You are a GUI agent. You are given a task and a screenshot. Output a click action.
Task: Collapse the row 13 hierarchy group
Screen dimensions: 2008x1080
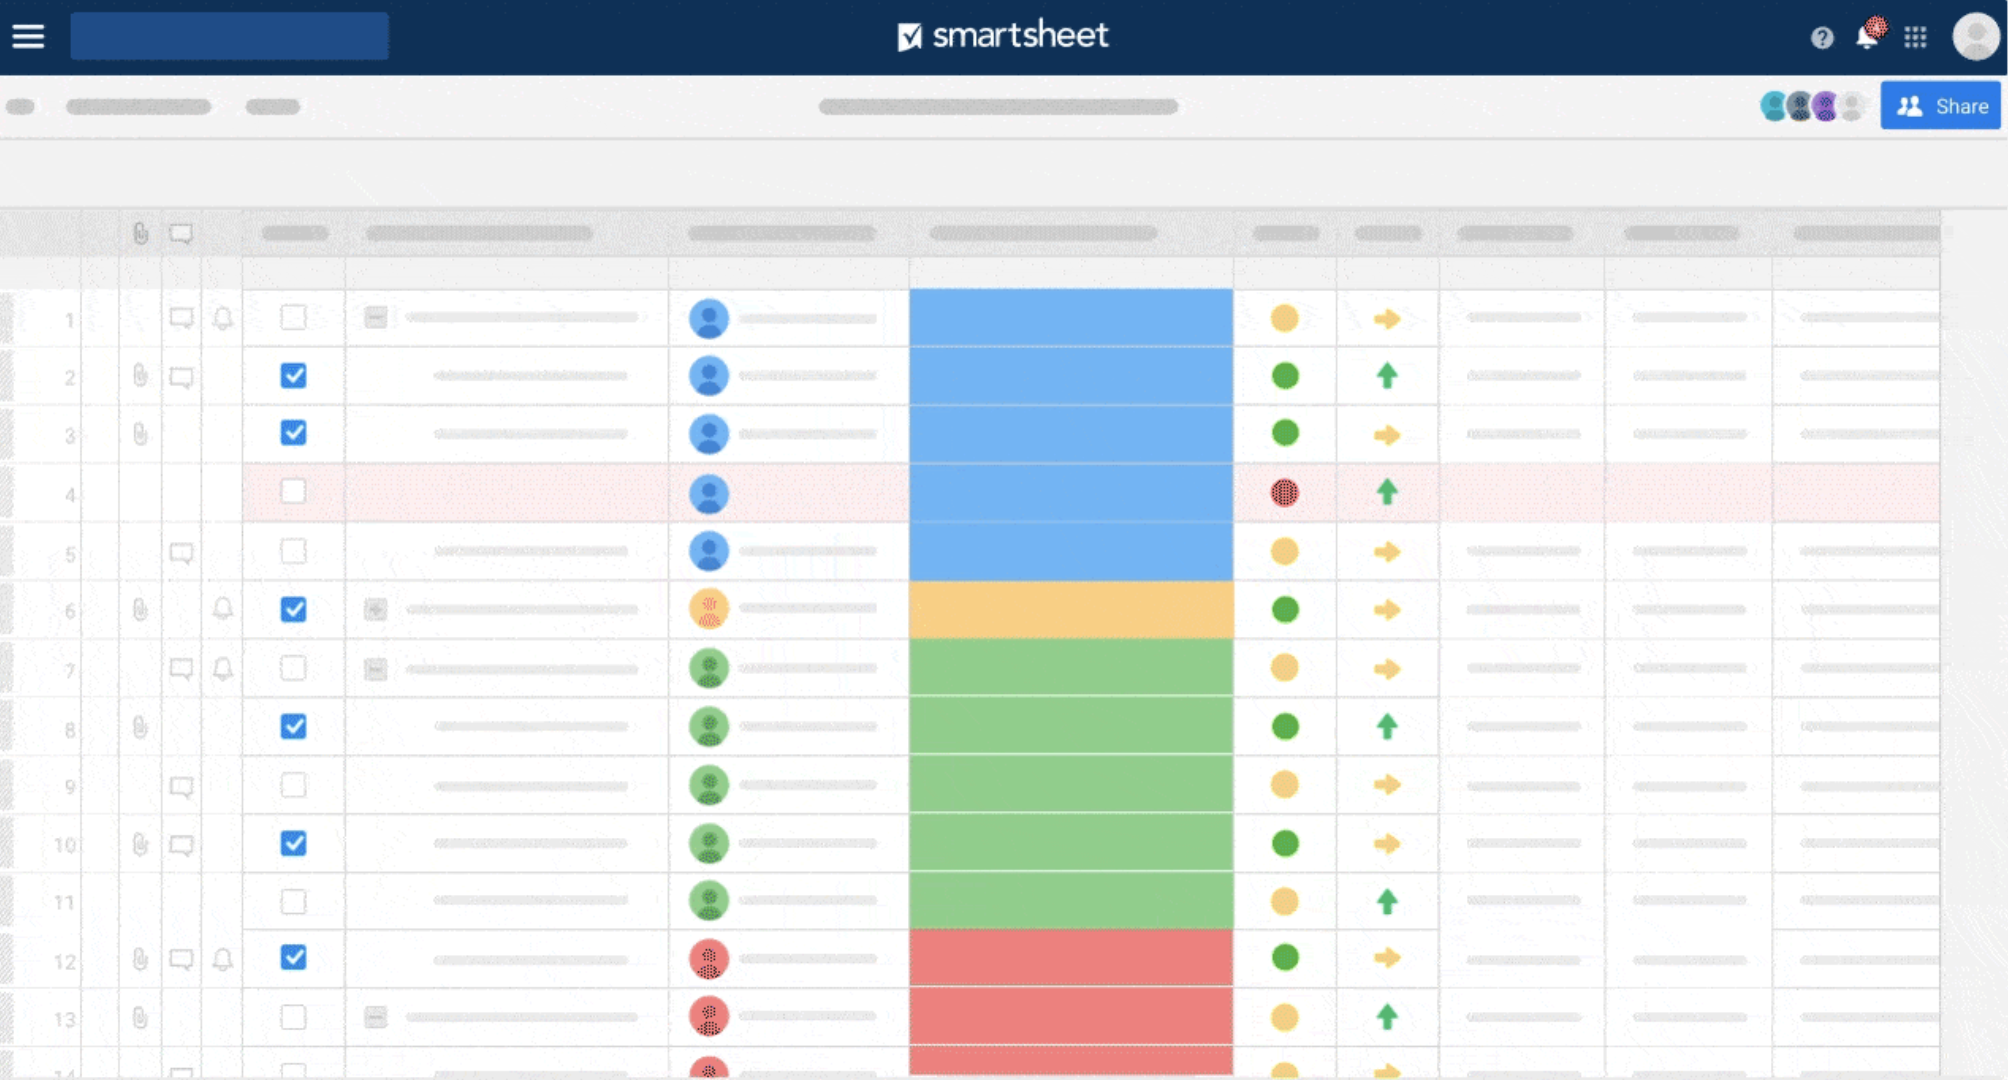tap(375, 1017)
